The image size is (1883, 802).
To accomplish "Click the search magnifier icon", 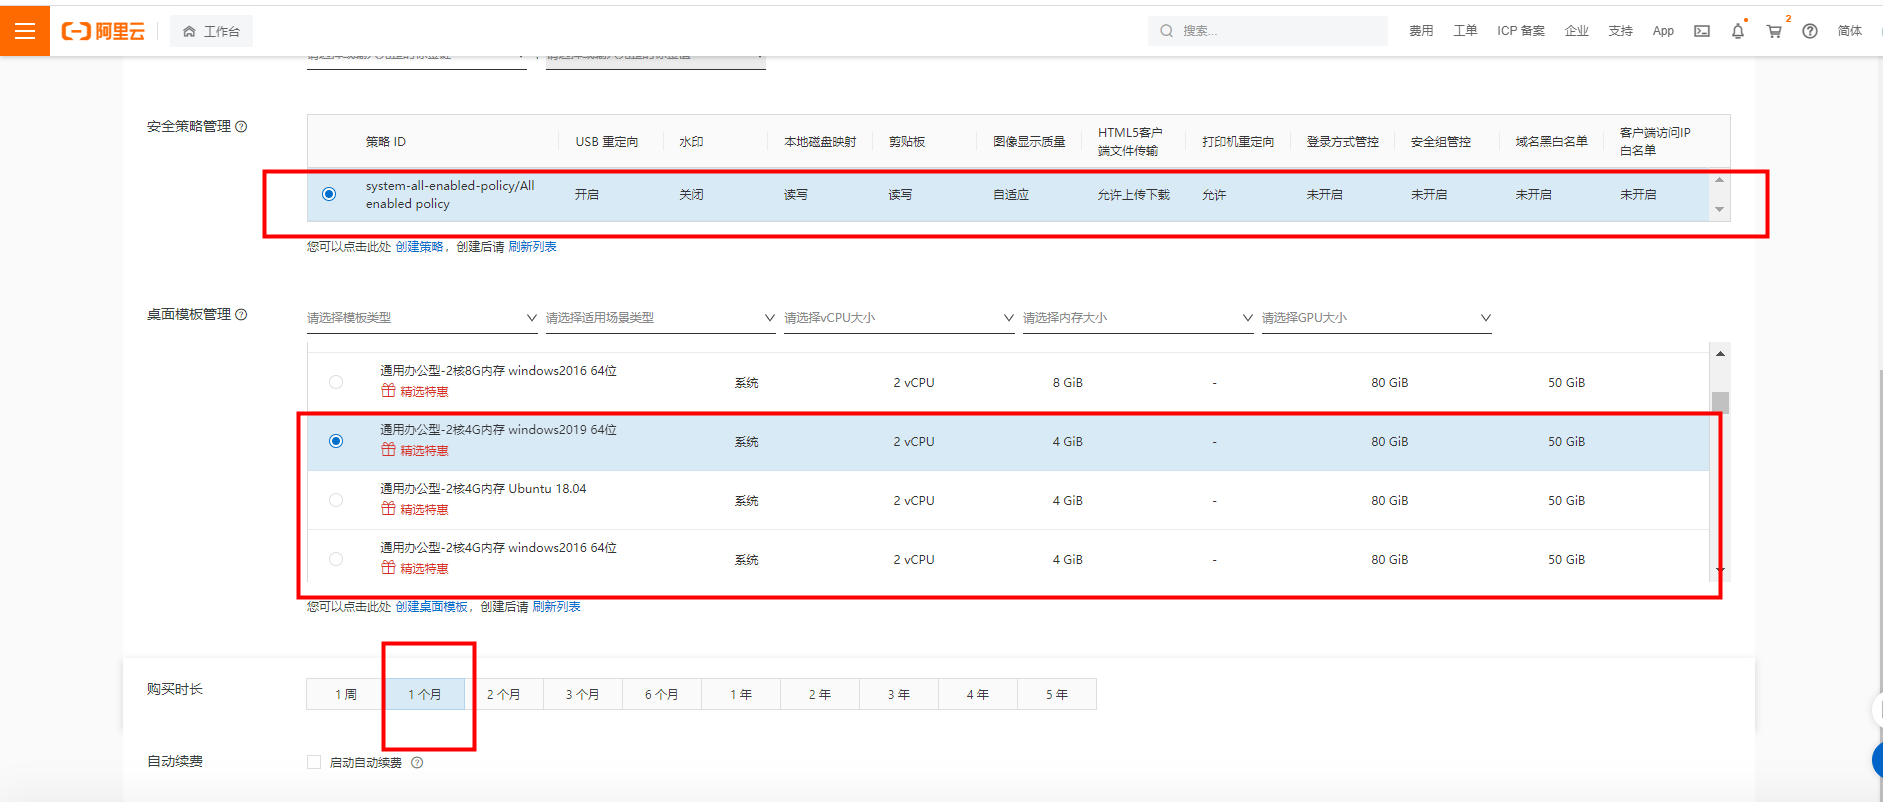I will 1166,31.
